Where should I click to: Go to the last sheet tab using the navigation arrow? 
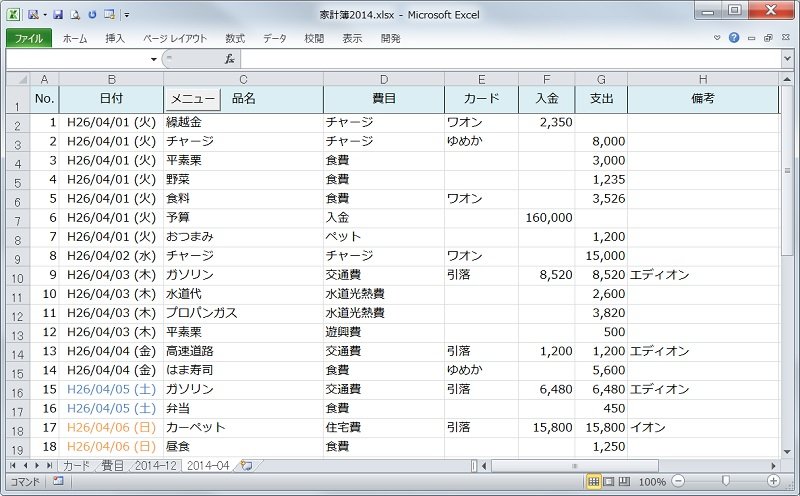tap(49, 465)
